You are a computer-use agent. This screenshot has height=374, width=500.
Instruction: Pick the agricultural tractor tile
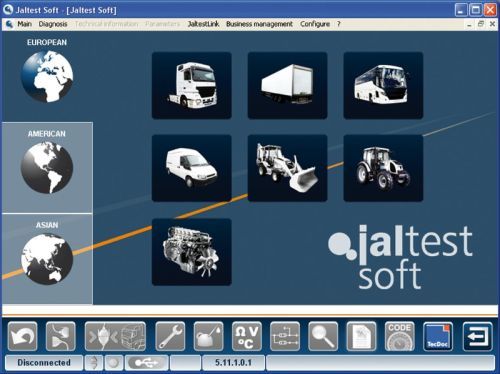[x=383, y=168]
